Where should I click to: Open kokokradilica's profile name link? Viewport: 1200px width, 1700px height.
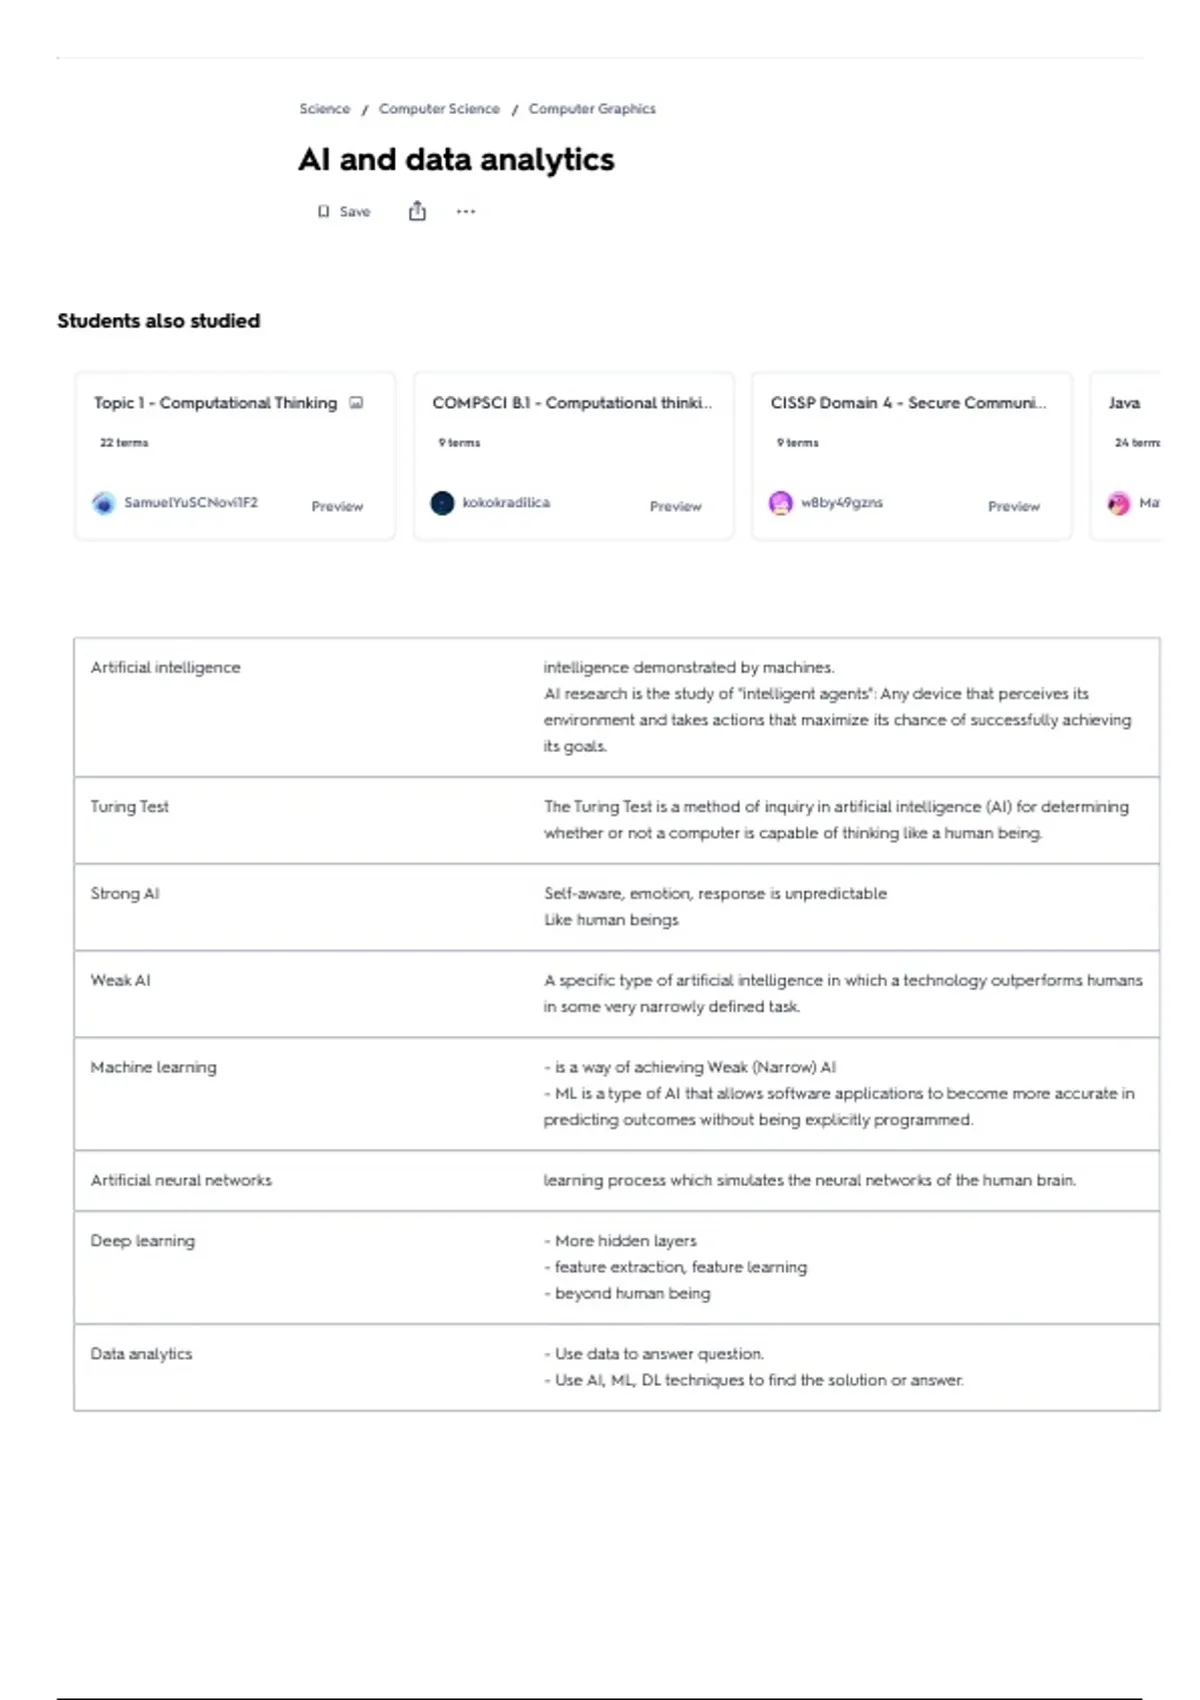(x=506, y=503)
